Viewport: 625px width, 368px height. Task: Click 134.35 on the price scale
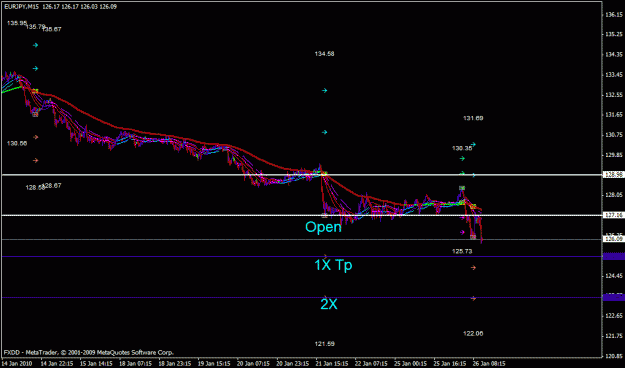point(614,55)
